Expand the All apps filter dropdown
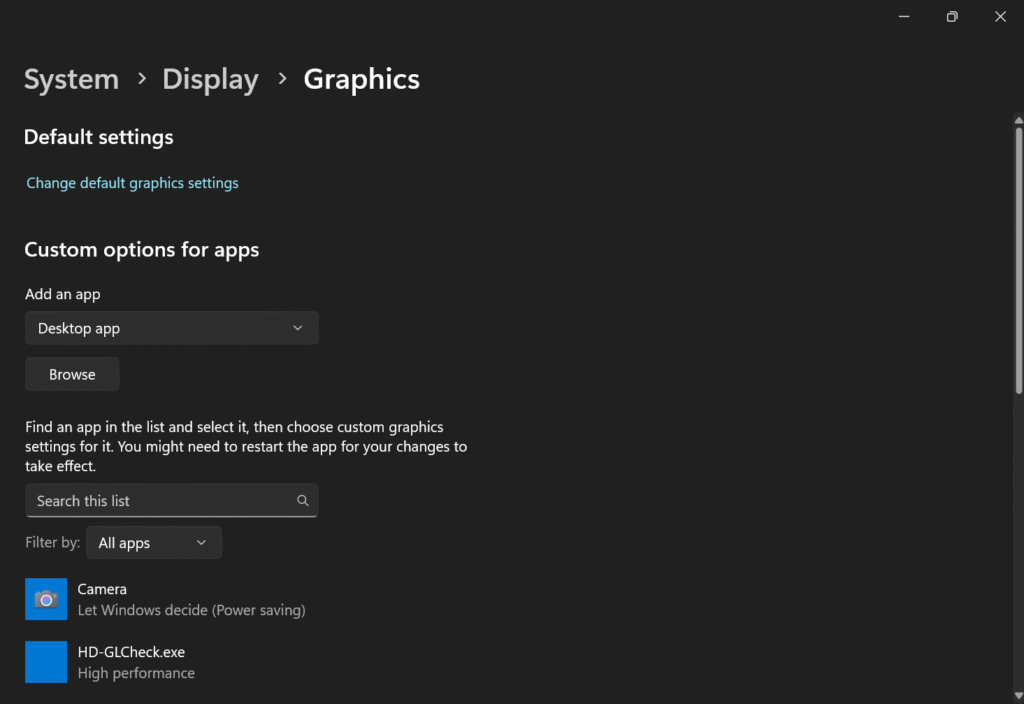The height and width of the screenshot is (704, 1024). 153,543
